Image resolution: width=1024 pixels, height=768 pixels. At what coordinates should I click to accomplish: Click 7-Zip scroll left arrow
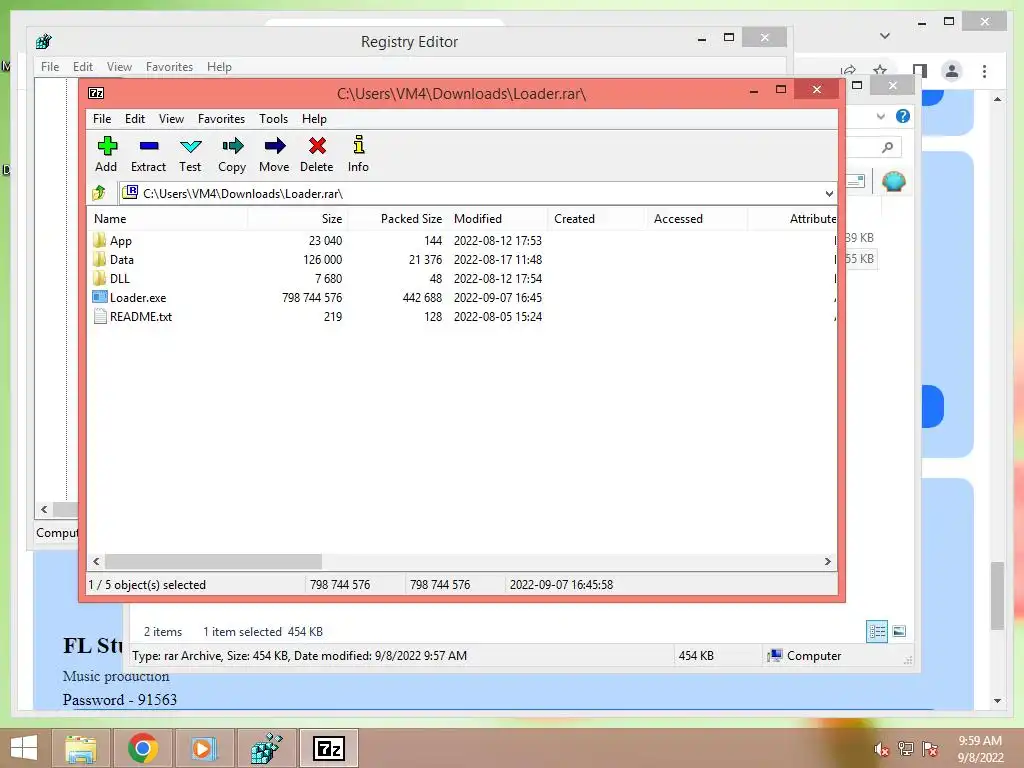coord(97,562)
